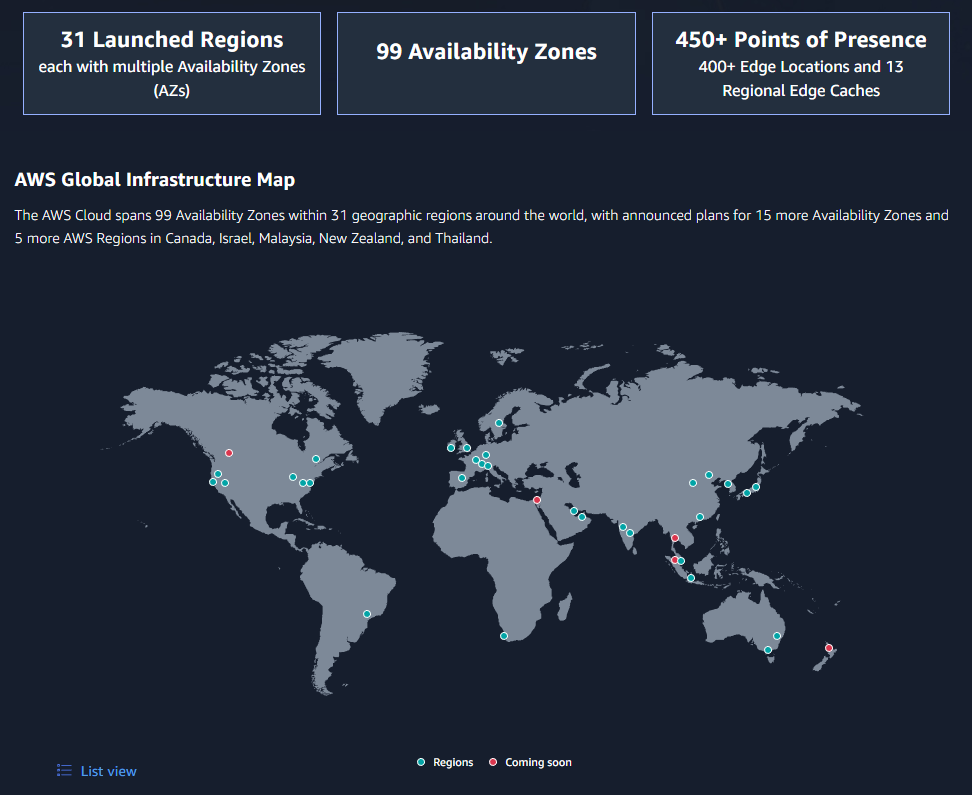Screen dimensions: 972x795
Task: Click the red Coming soon legend dot
Action: click(x=493, y=762)
